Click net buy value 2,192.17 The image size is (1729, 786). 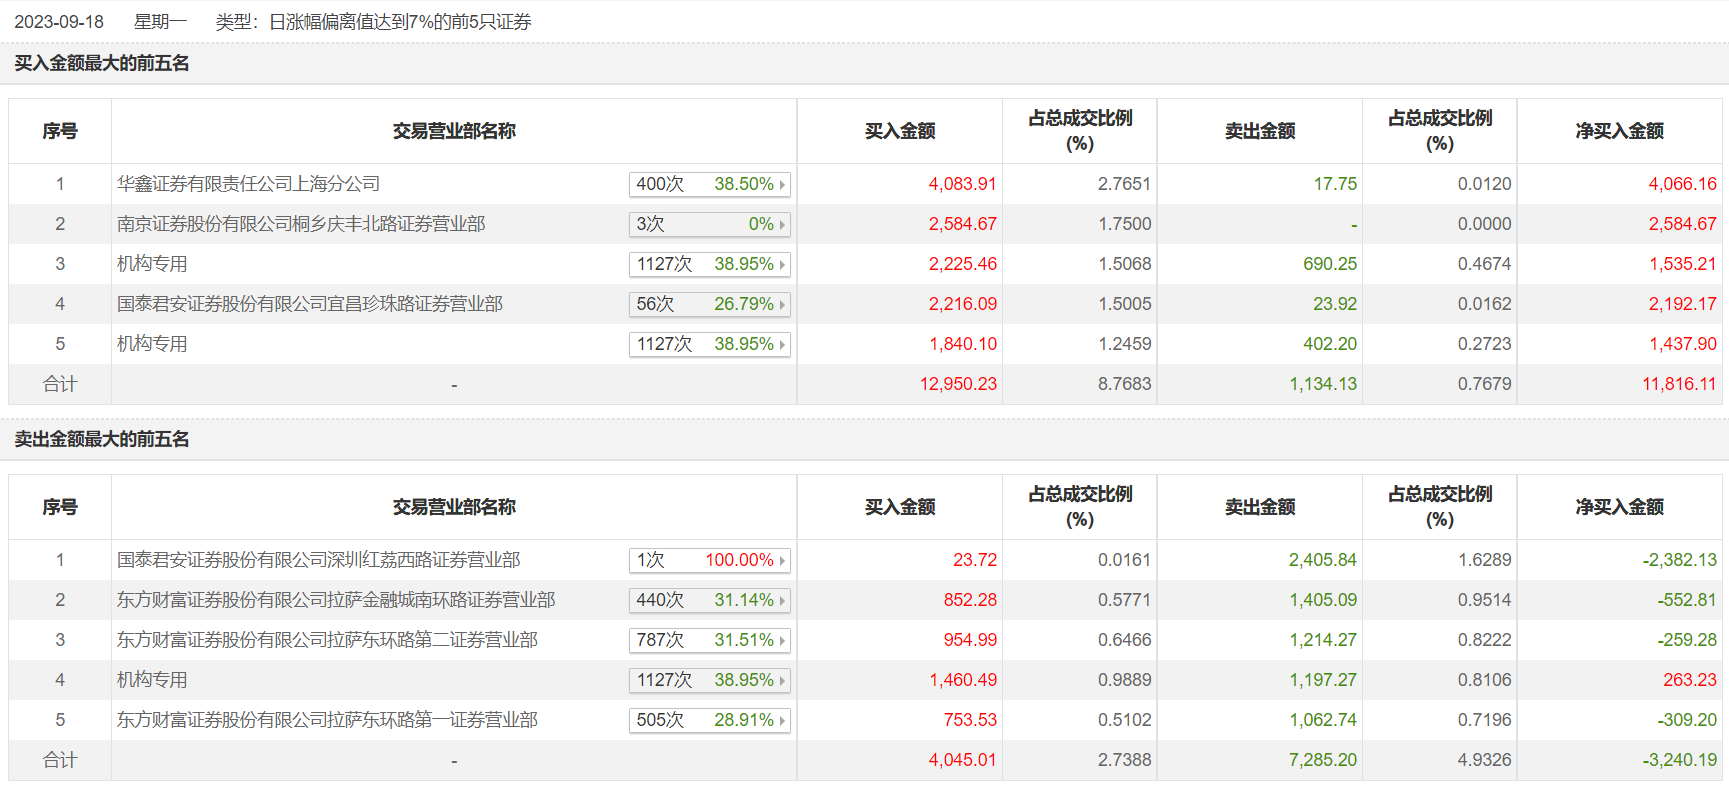pyautogui.click(x=1682, y=304)
